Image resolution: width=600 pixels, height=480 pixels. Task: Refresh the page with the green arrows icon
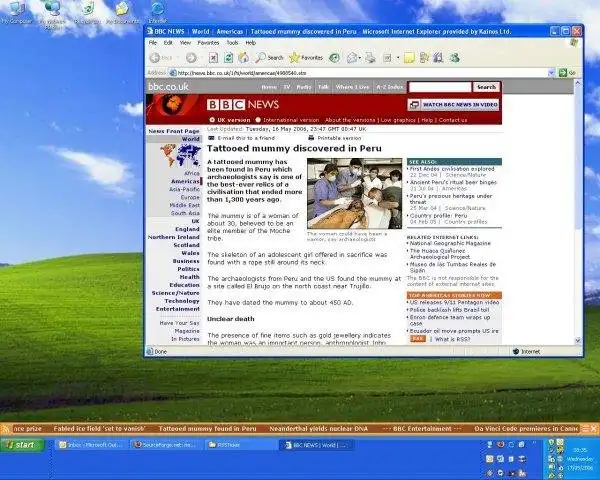pyautogui.click(x=228, y=58)
